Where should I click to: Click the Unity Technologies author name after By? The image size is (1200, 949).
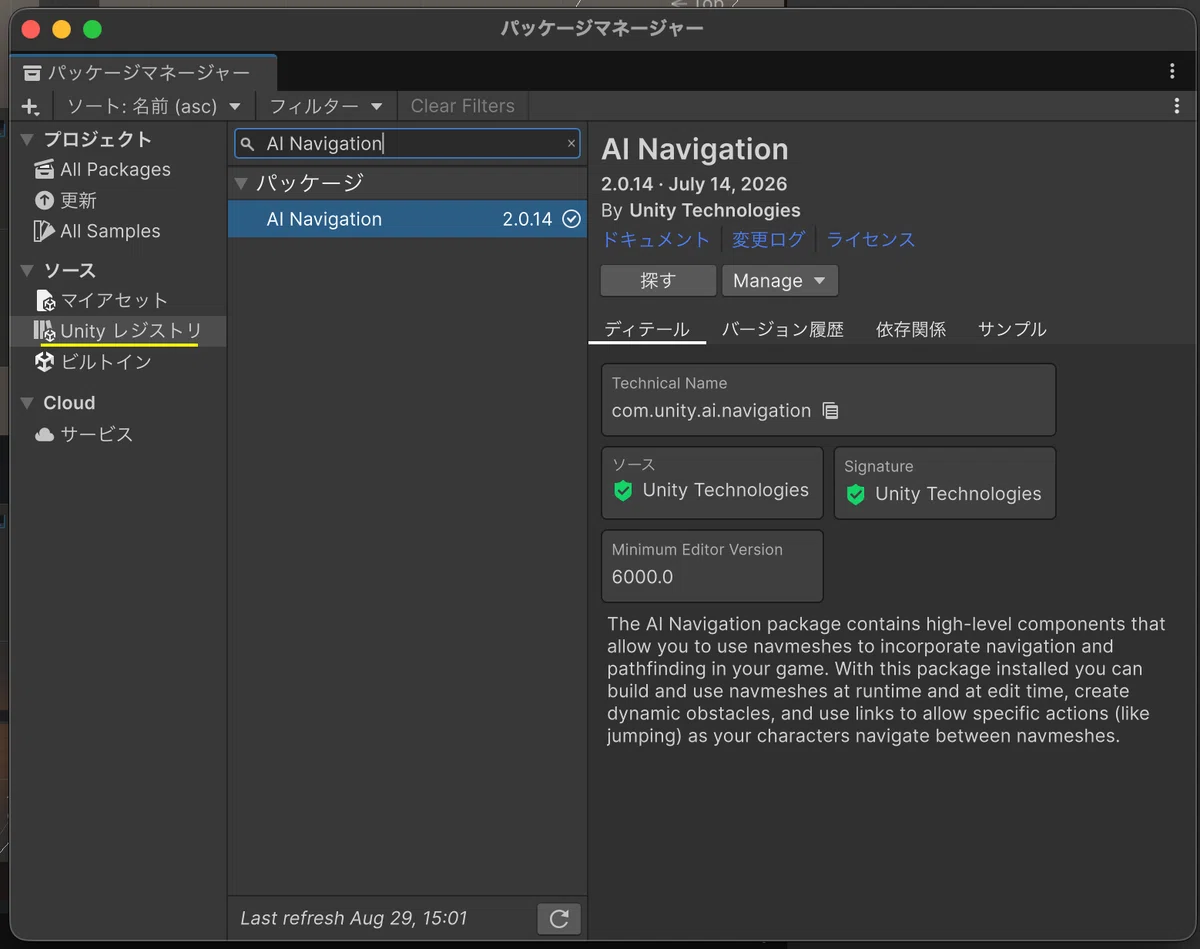tap(715, 211)
